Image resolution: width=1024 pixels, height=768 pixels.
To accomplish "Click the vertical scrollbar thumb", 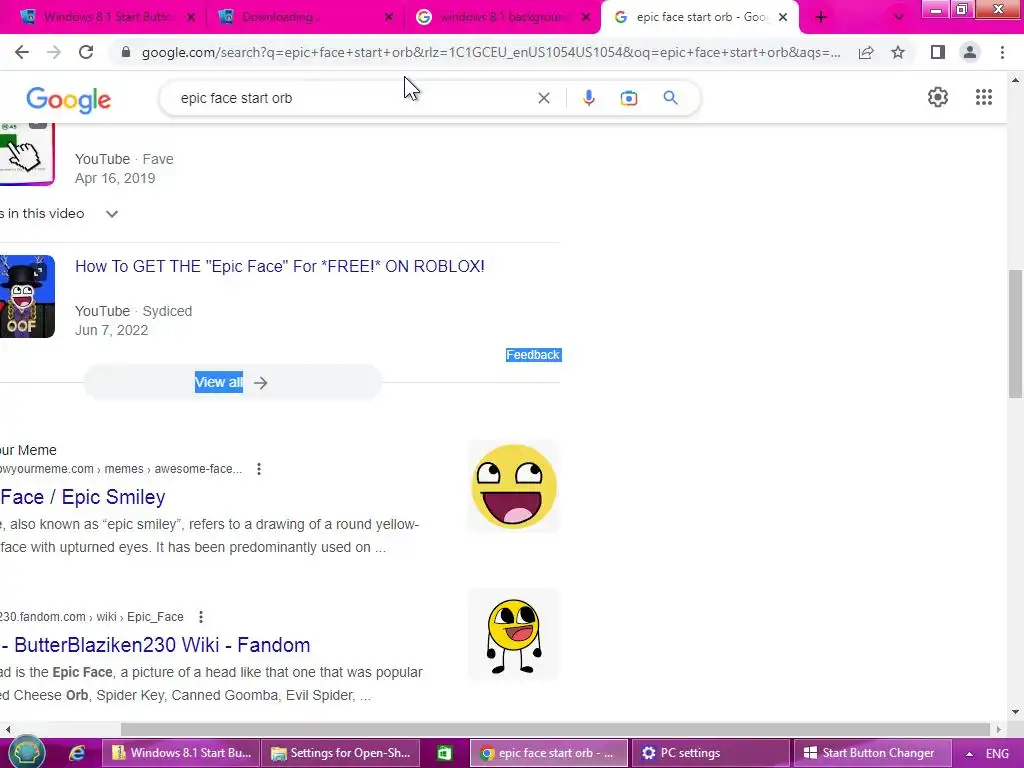I will pyautogui.click(x=1015, y=334).
